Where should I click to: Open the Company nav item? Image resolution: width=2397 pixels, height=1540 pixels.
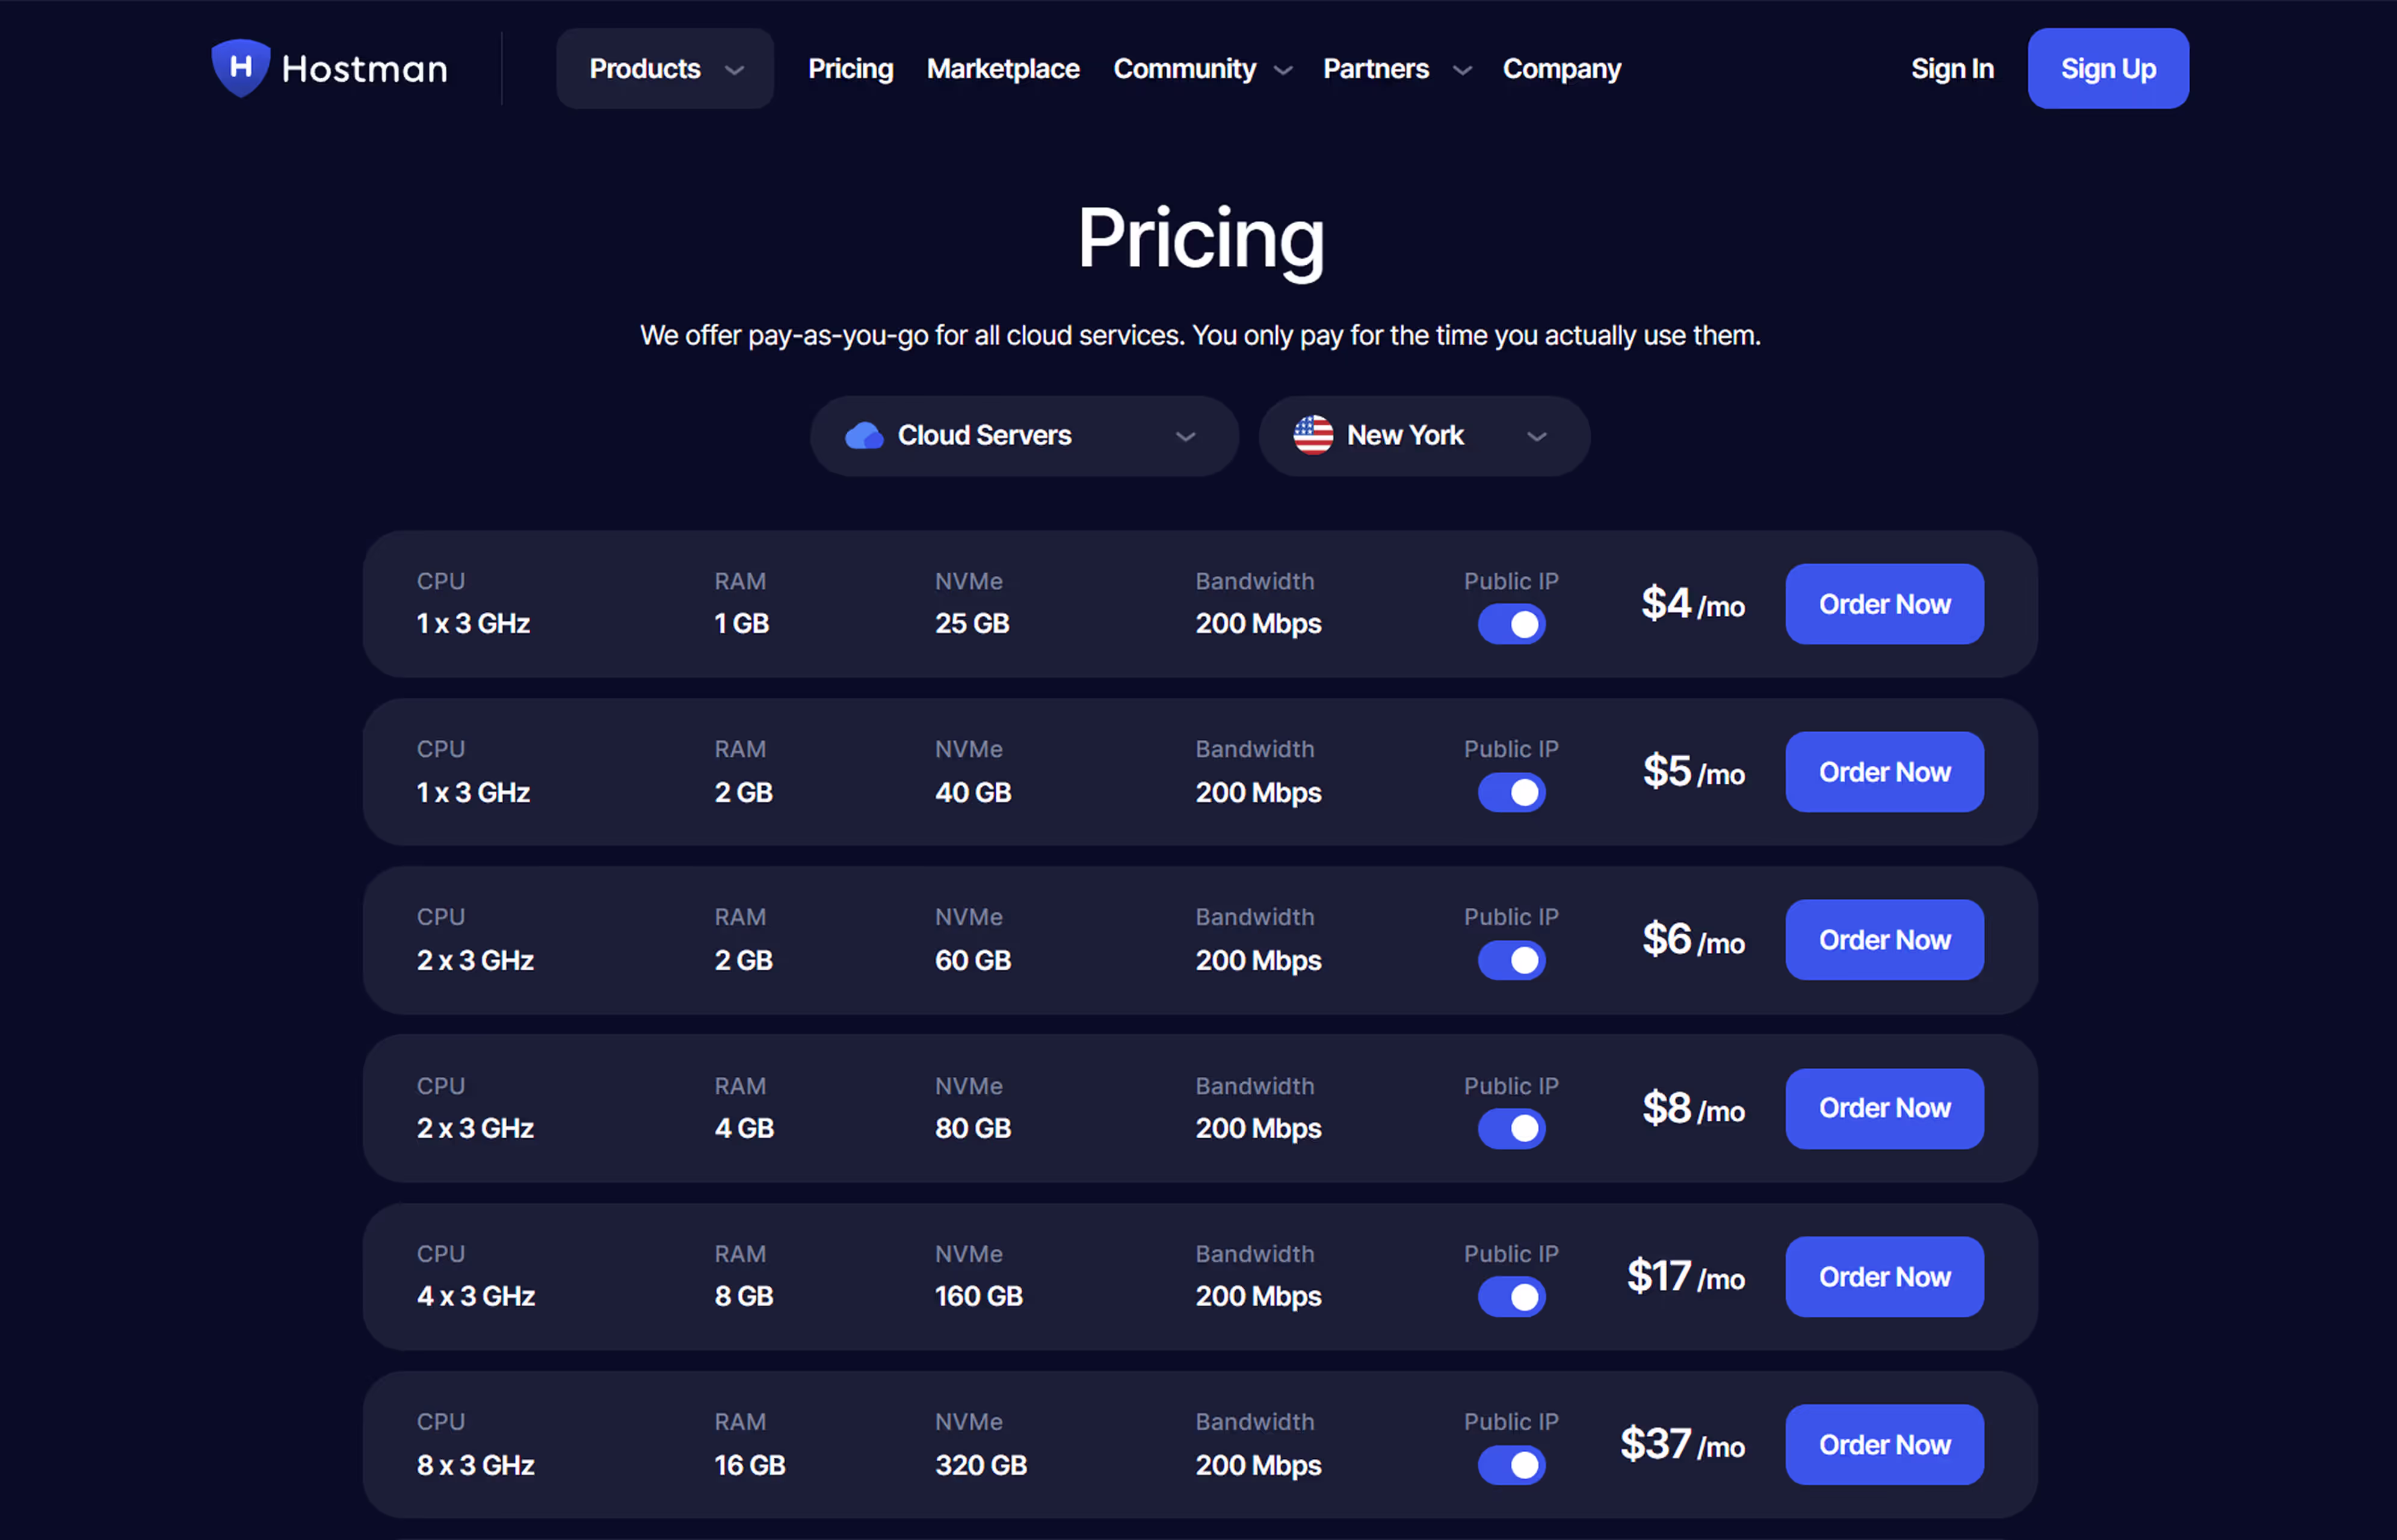tap(1561, 69)
